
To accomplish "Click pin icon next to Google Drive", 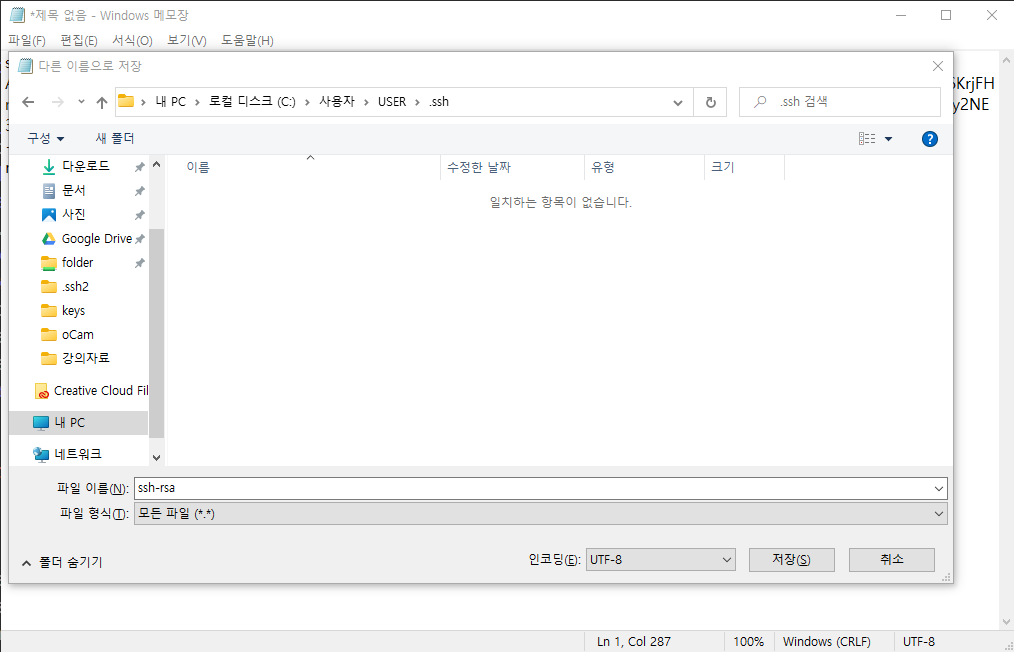I will [139, 239].
